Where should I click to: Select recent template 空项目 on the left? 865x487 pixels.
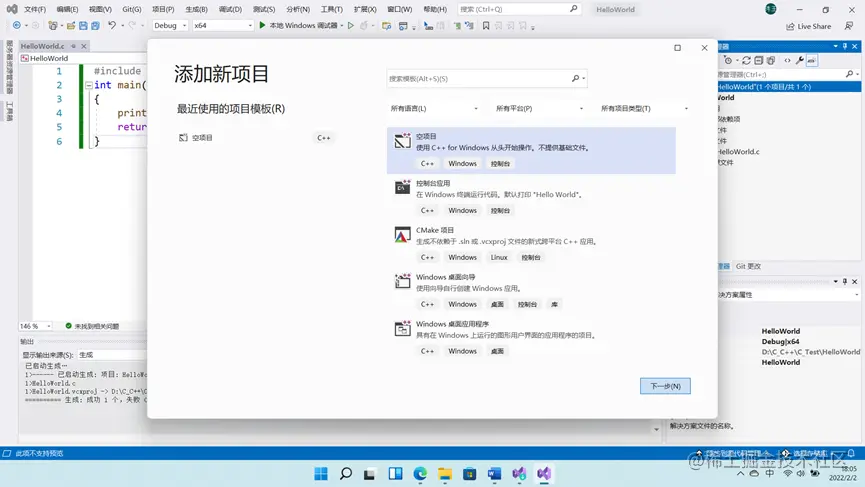[x=255, y=138]
